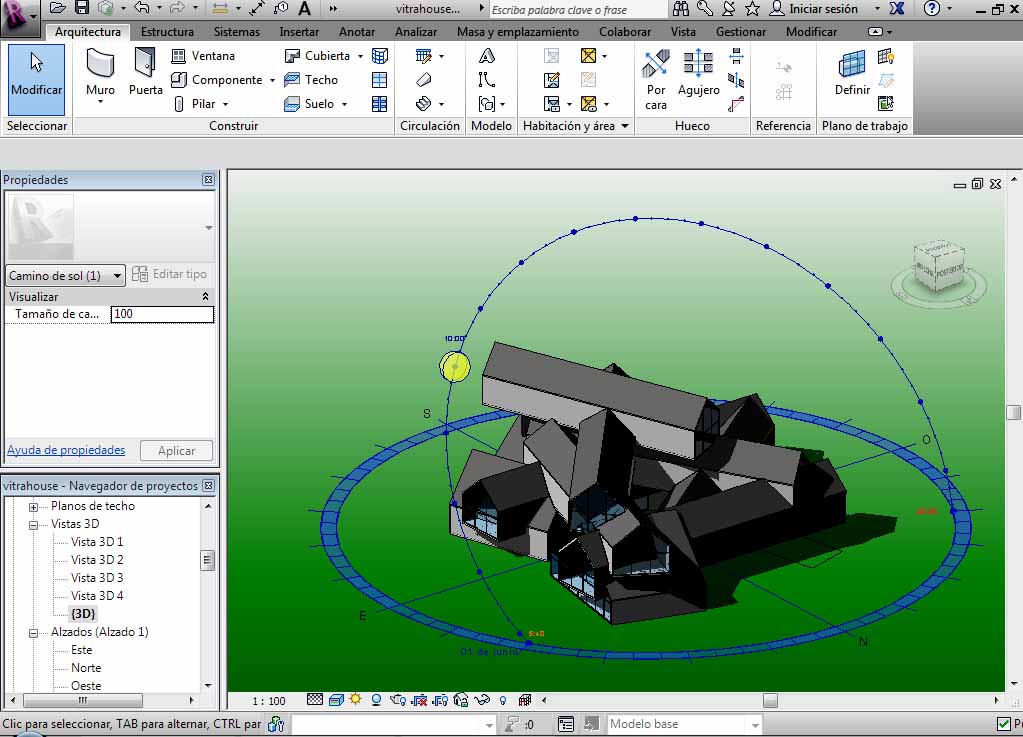Viewport: 1023px width, 737px height.
Task: Expand the Habitación y área panel
Action: click(x=625, y=126)
